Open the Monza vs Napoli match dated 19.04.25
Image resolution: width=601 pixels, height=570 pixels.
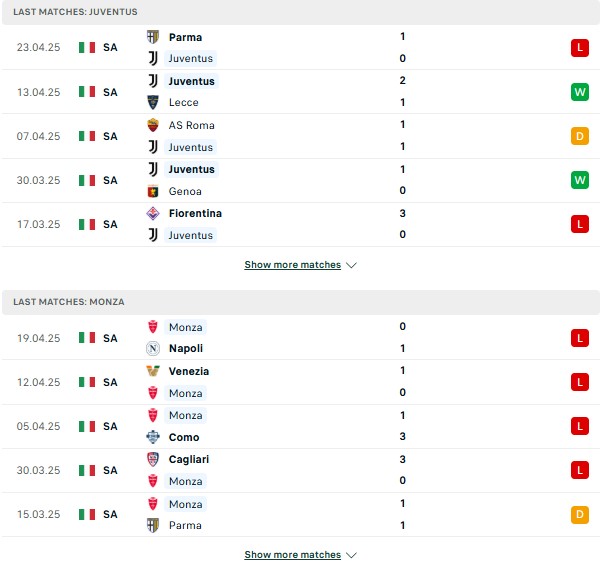301,337
